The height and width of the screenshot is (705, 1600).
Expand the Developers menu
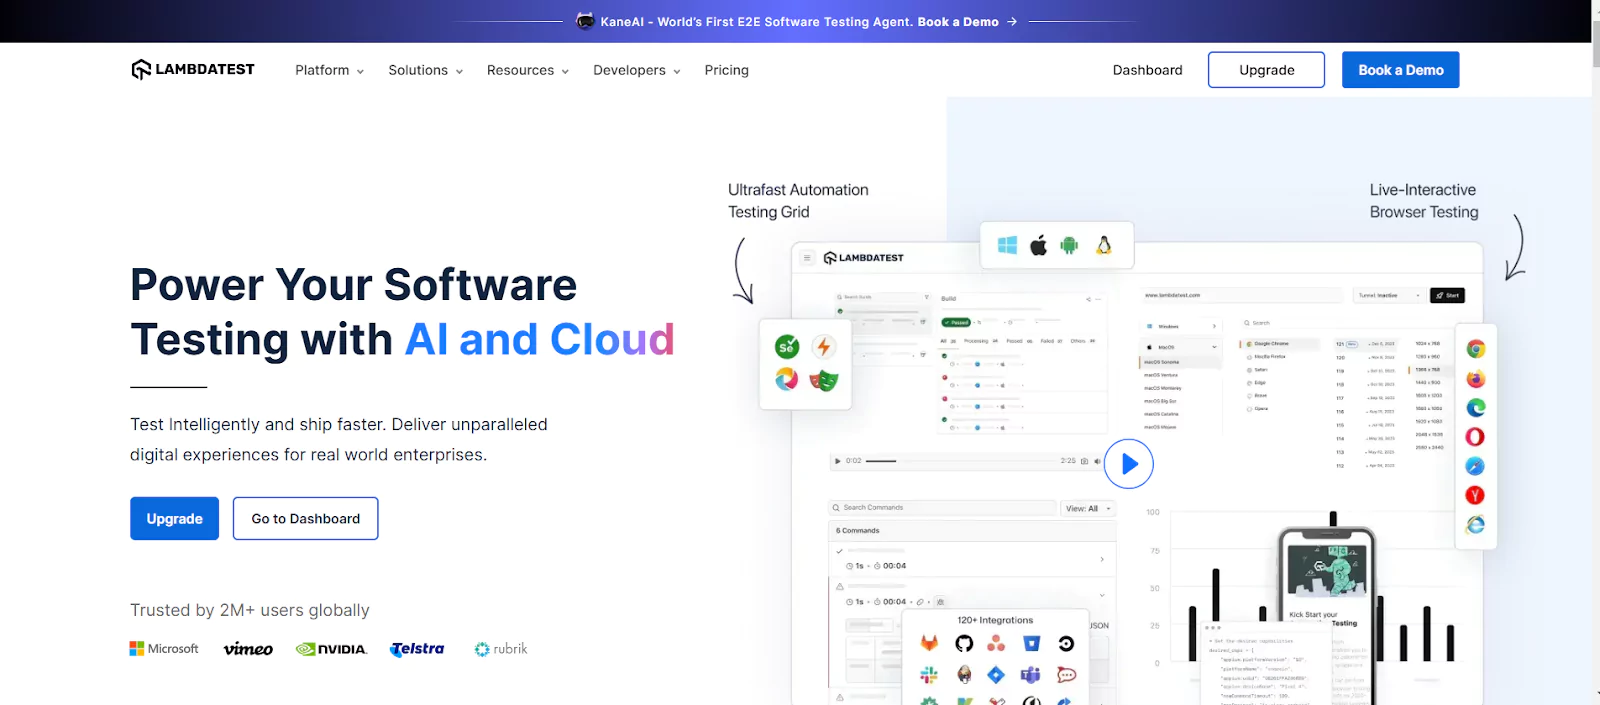636,70
